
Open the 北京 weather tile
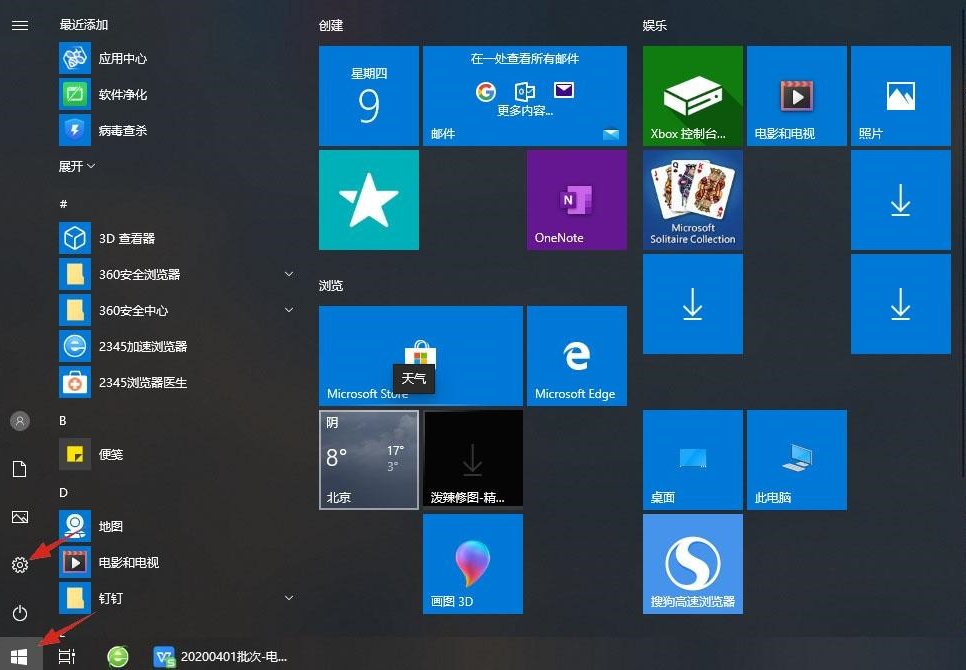coord(368,460)
